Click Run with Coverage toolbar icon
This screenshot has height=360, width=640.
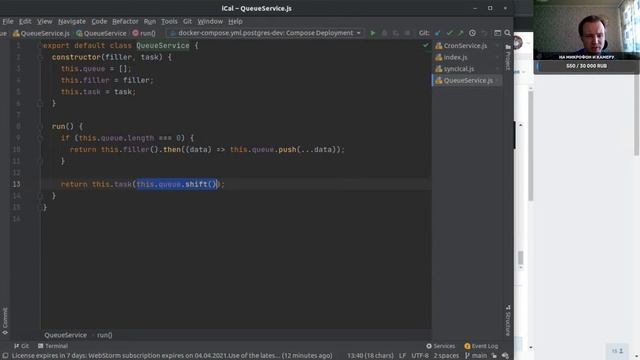tap(396, 33)
